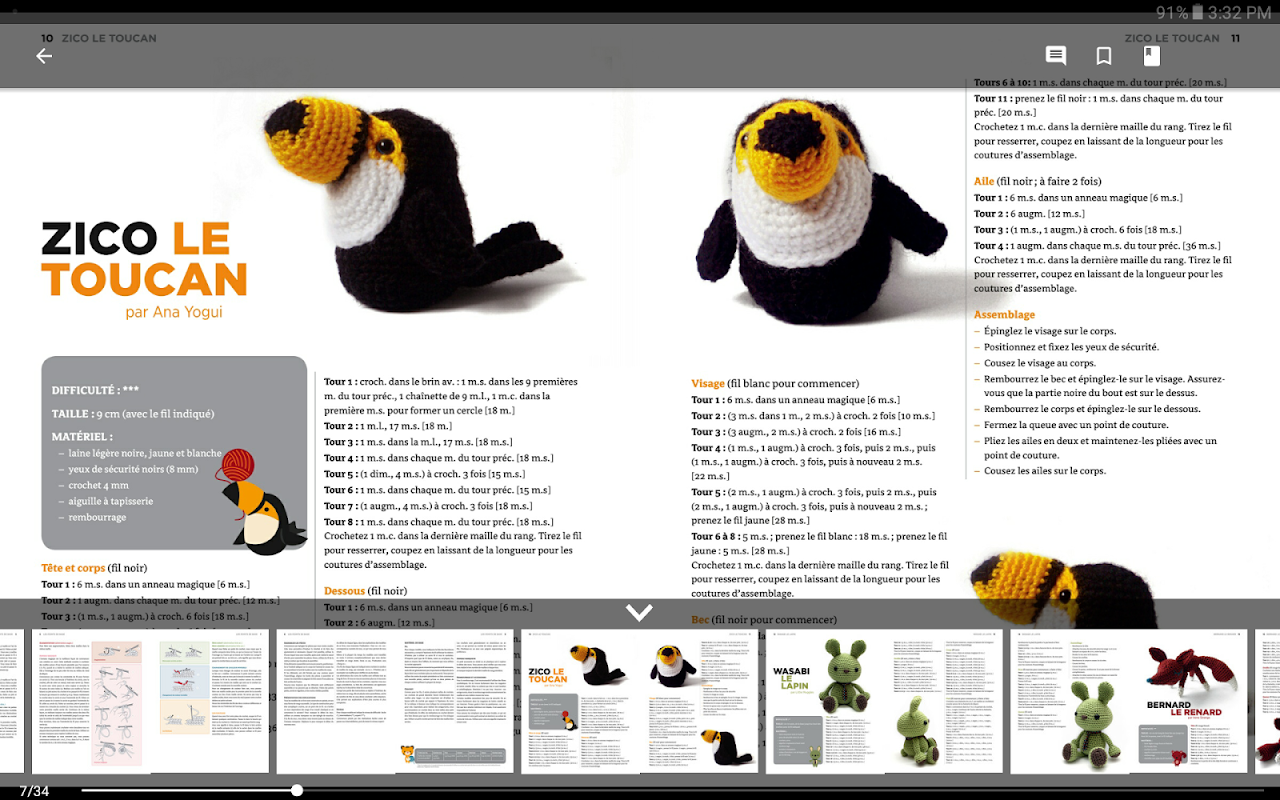Screen dimensions: 1280x800
Task: Select the Zico le Toucan spread thumbnail
Action: tap(640, 700)
